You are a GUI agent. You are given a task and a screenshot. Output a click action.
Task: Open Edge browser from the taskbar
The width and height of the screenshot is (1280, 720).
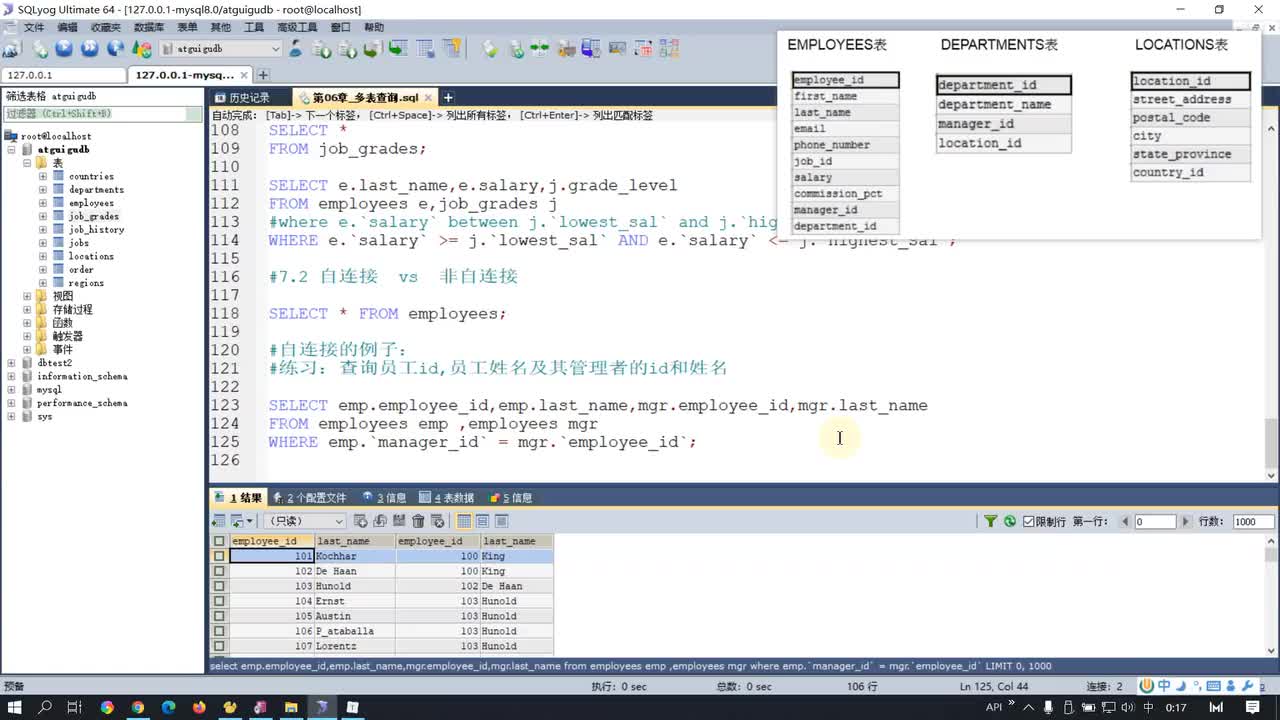(x=168, y=707)
